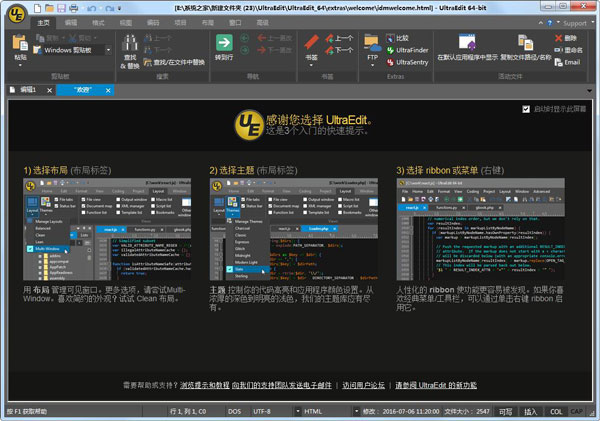
Task: Open the visit user forum link (访问用户论坛)
Action: click(x=363, y=385)
